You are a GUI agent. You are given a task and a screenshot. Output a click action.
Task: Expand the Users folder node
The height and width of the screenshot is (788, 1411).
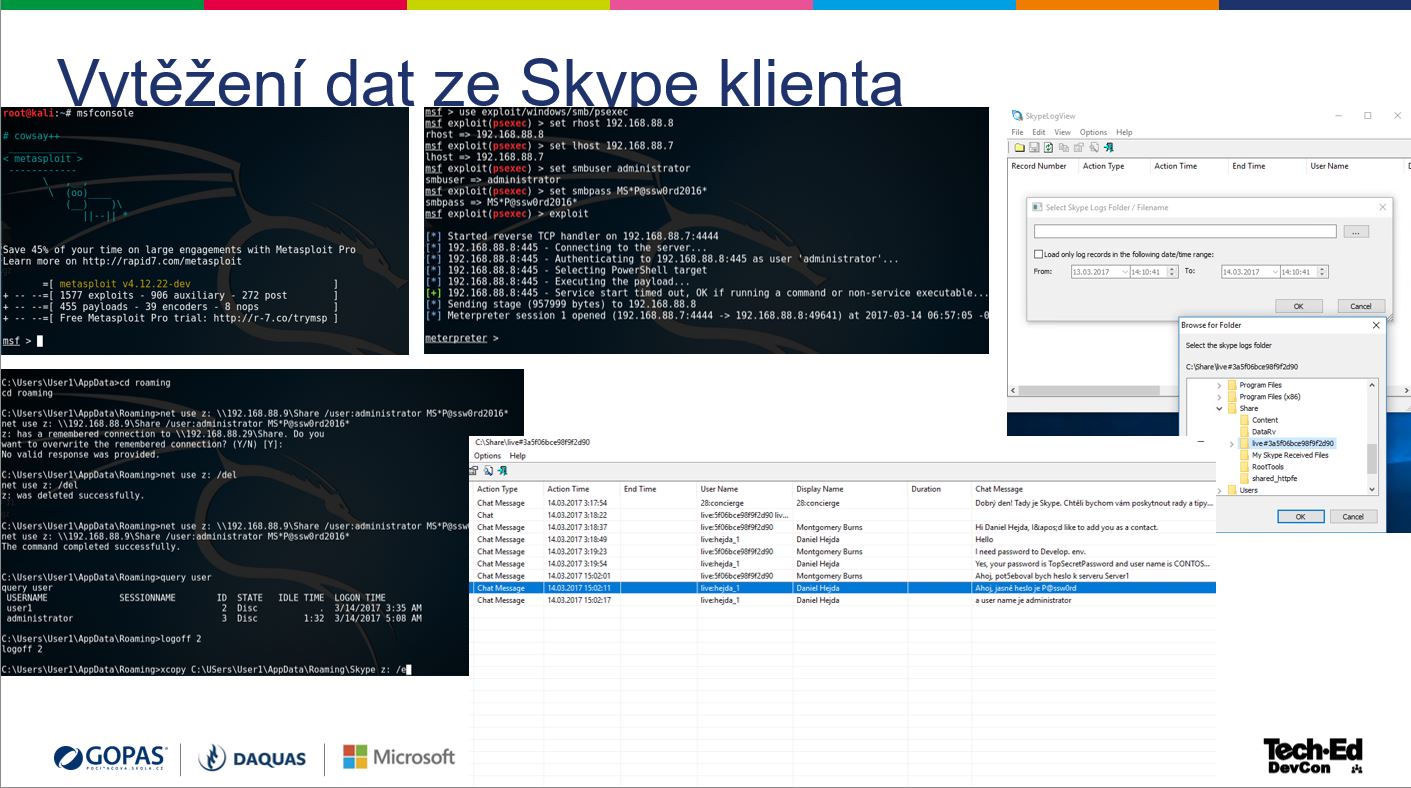[x=1219, y=491]
